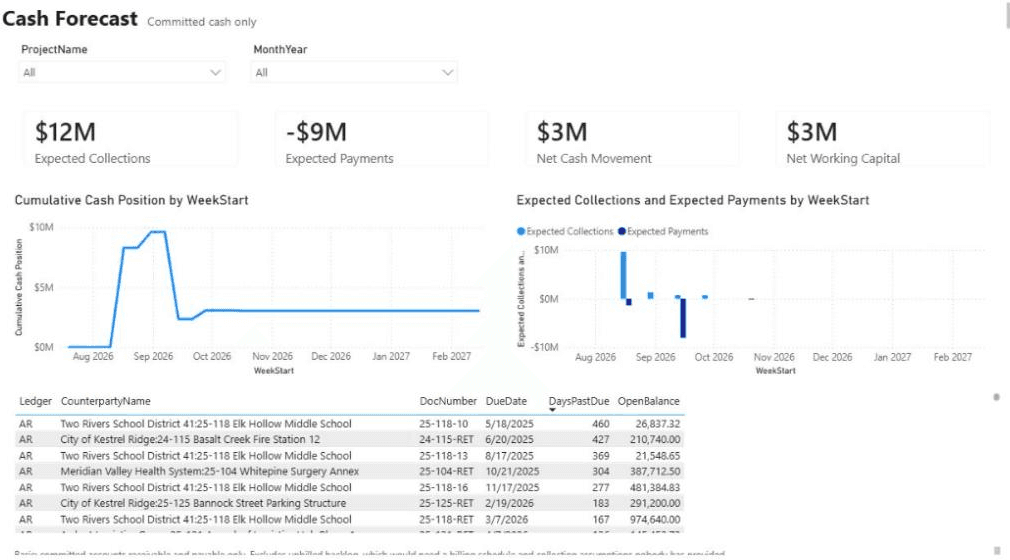The height and width of the screenshot is (560, 1010).
Task: Click open balance '210,740.00'
Action: pos(655,439)
